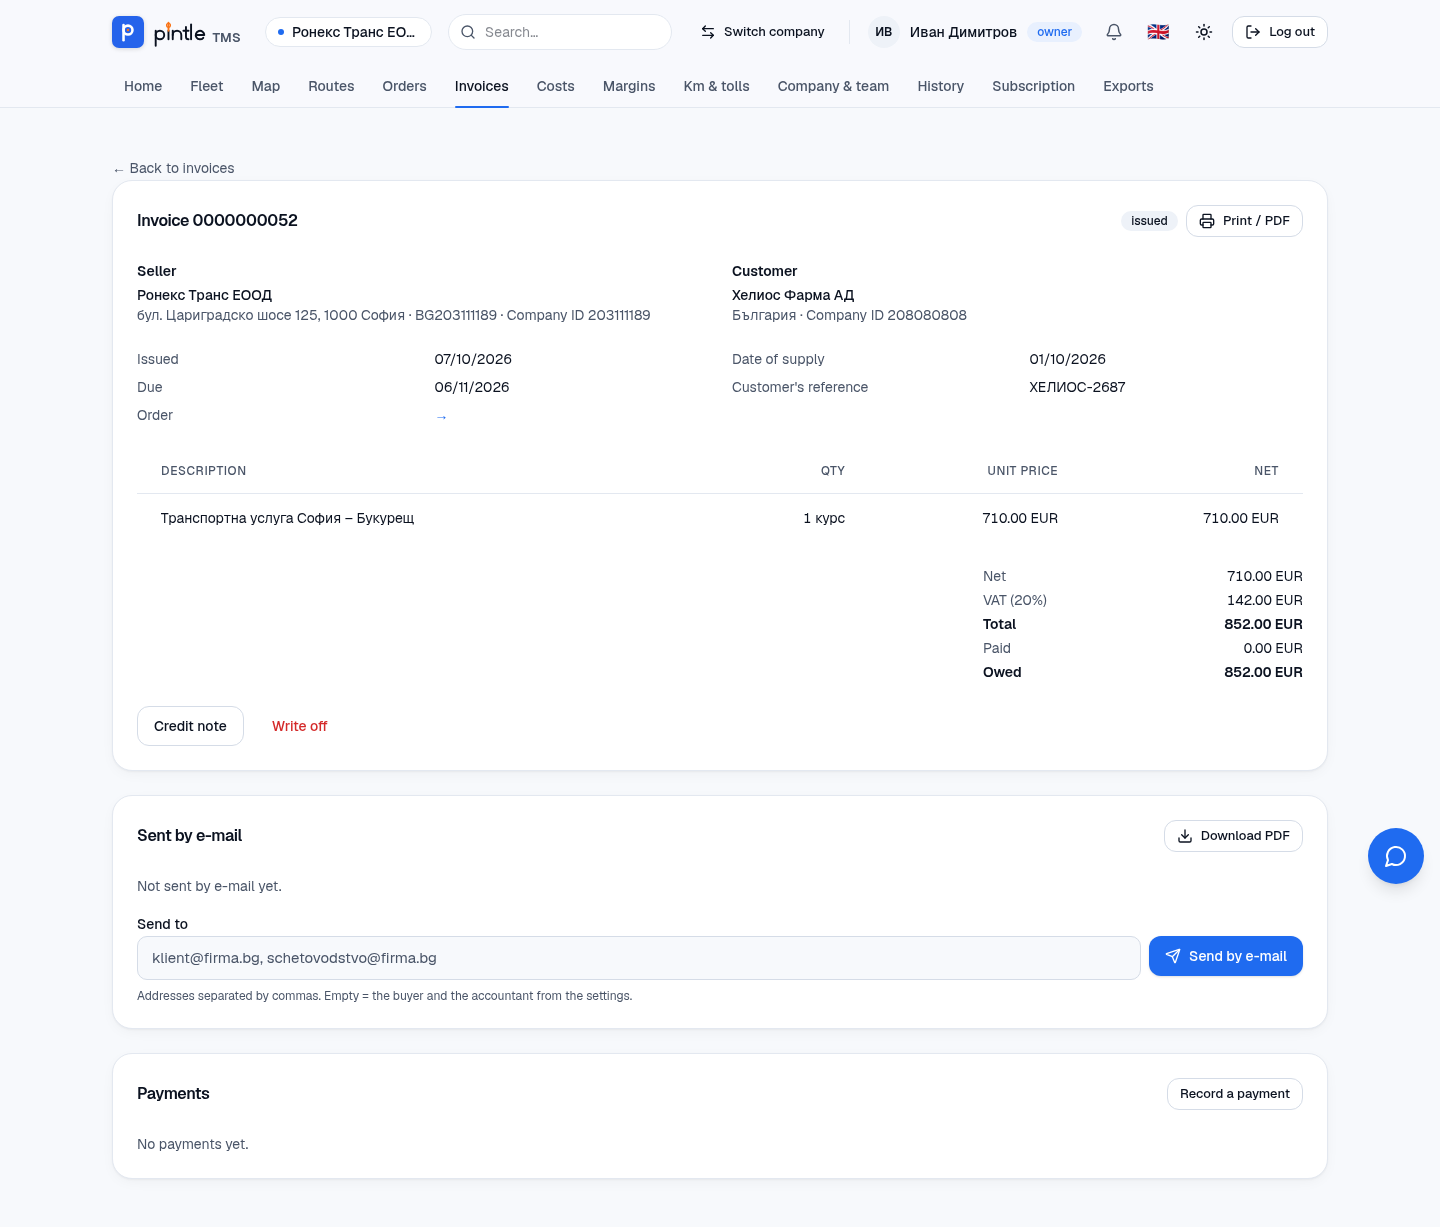Navigate to the Orders tab
The height and width of the screenshot is (1227, 1440).
point(404,86)
